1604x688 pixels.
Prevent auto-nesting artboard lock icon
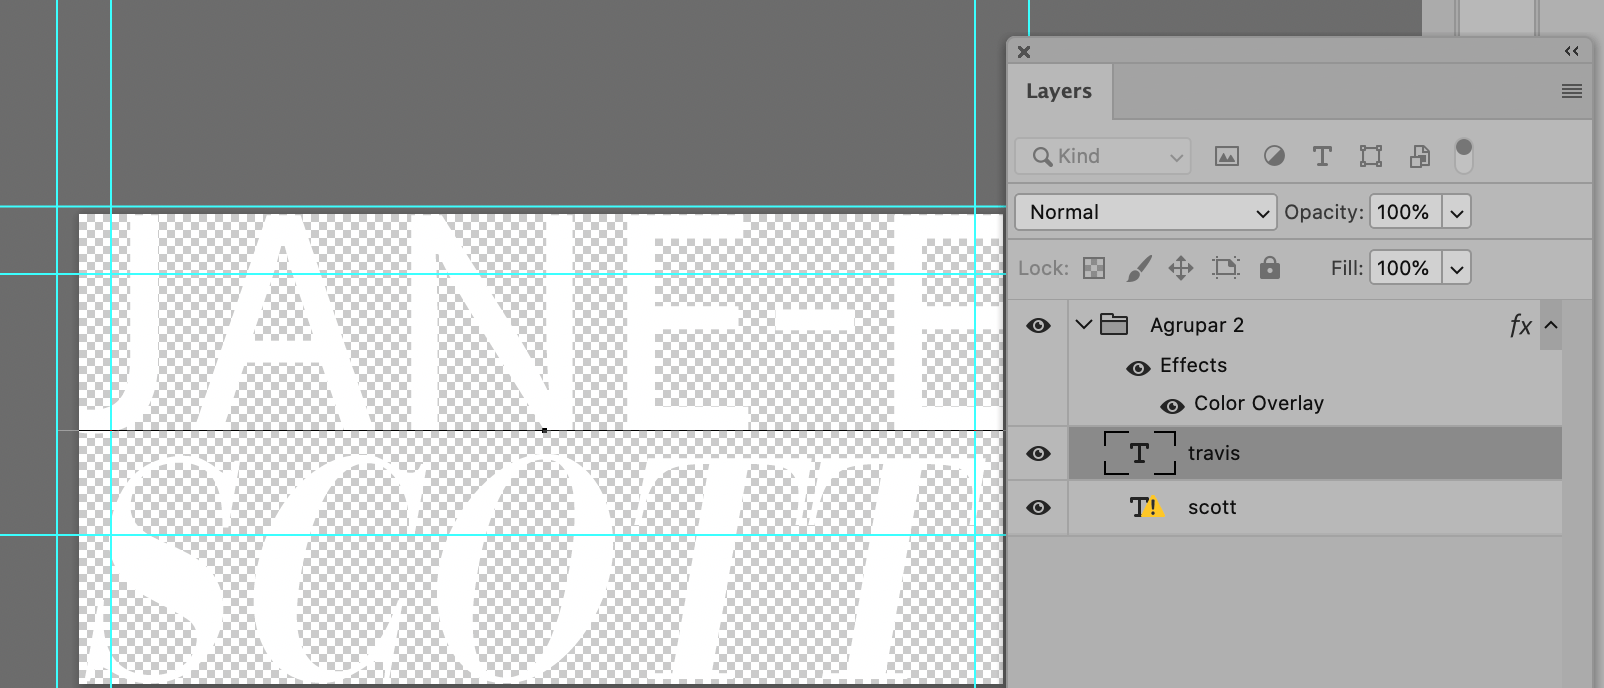click(x=1225, y=268)
